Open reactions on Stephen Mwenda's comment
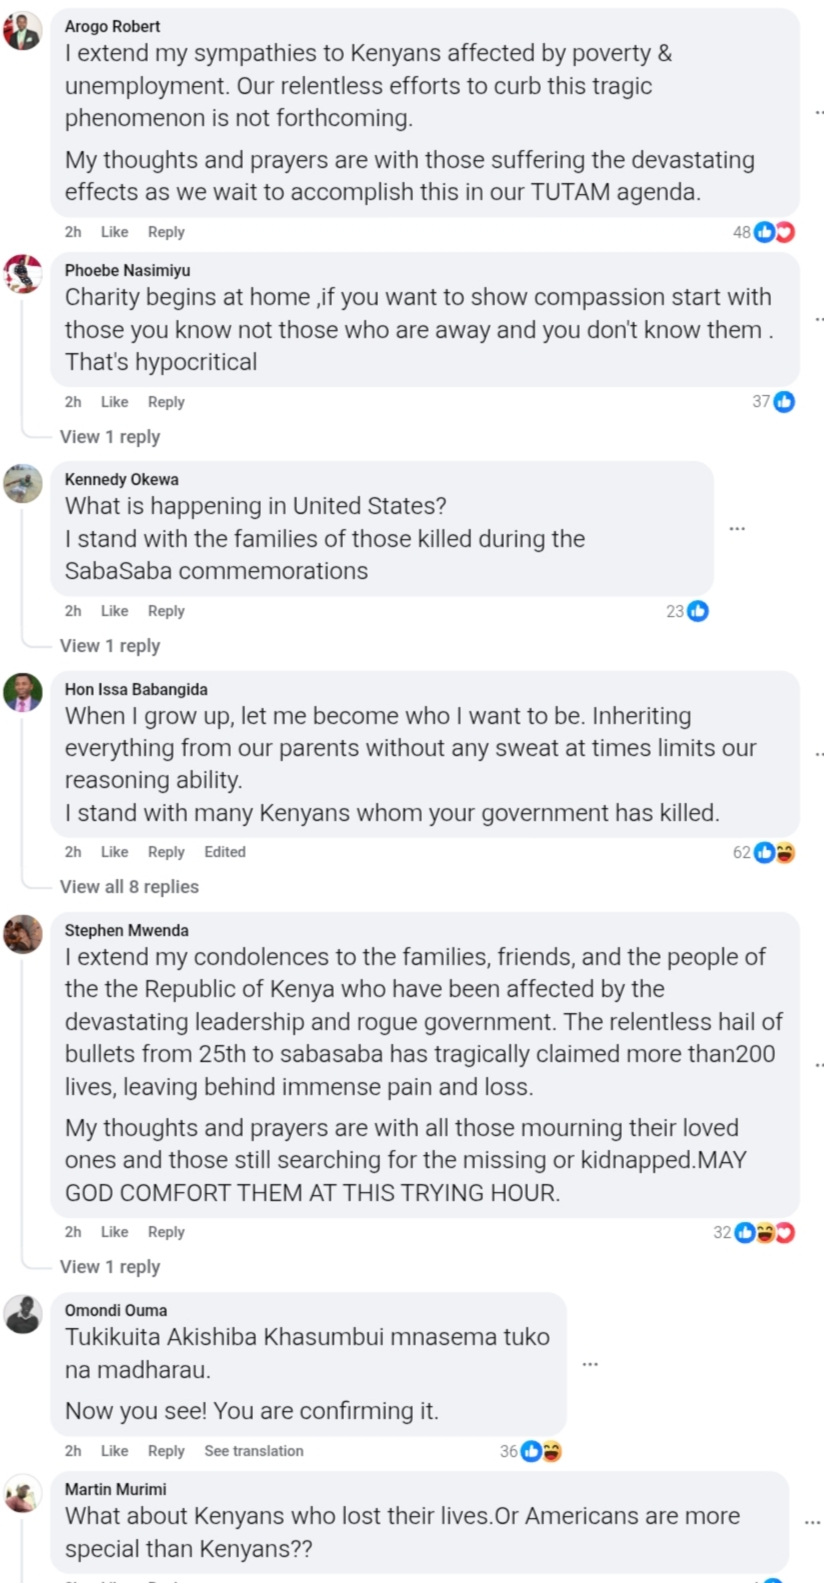The height and width of the screenshot is (1583, 824). pos(754,1233)
